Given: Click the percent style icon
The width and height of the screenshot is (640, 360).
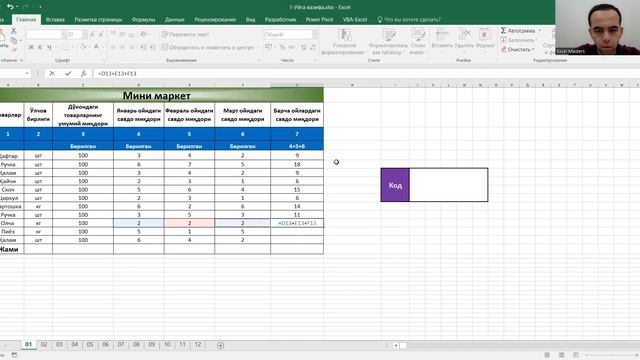Looking at the screenshot, I should point(282,47).
